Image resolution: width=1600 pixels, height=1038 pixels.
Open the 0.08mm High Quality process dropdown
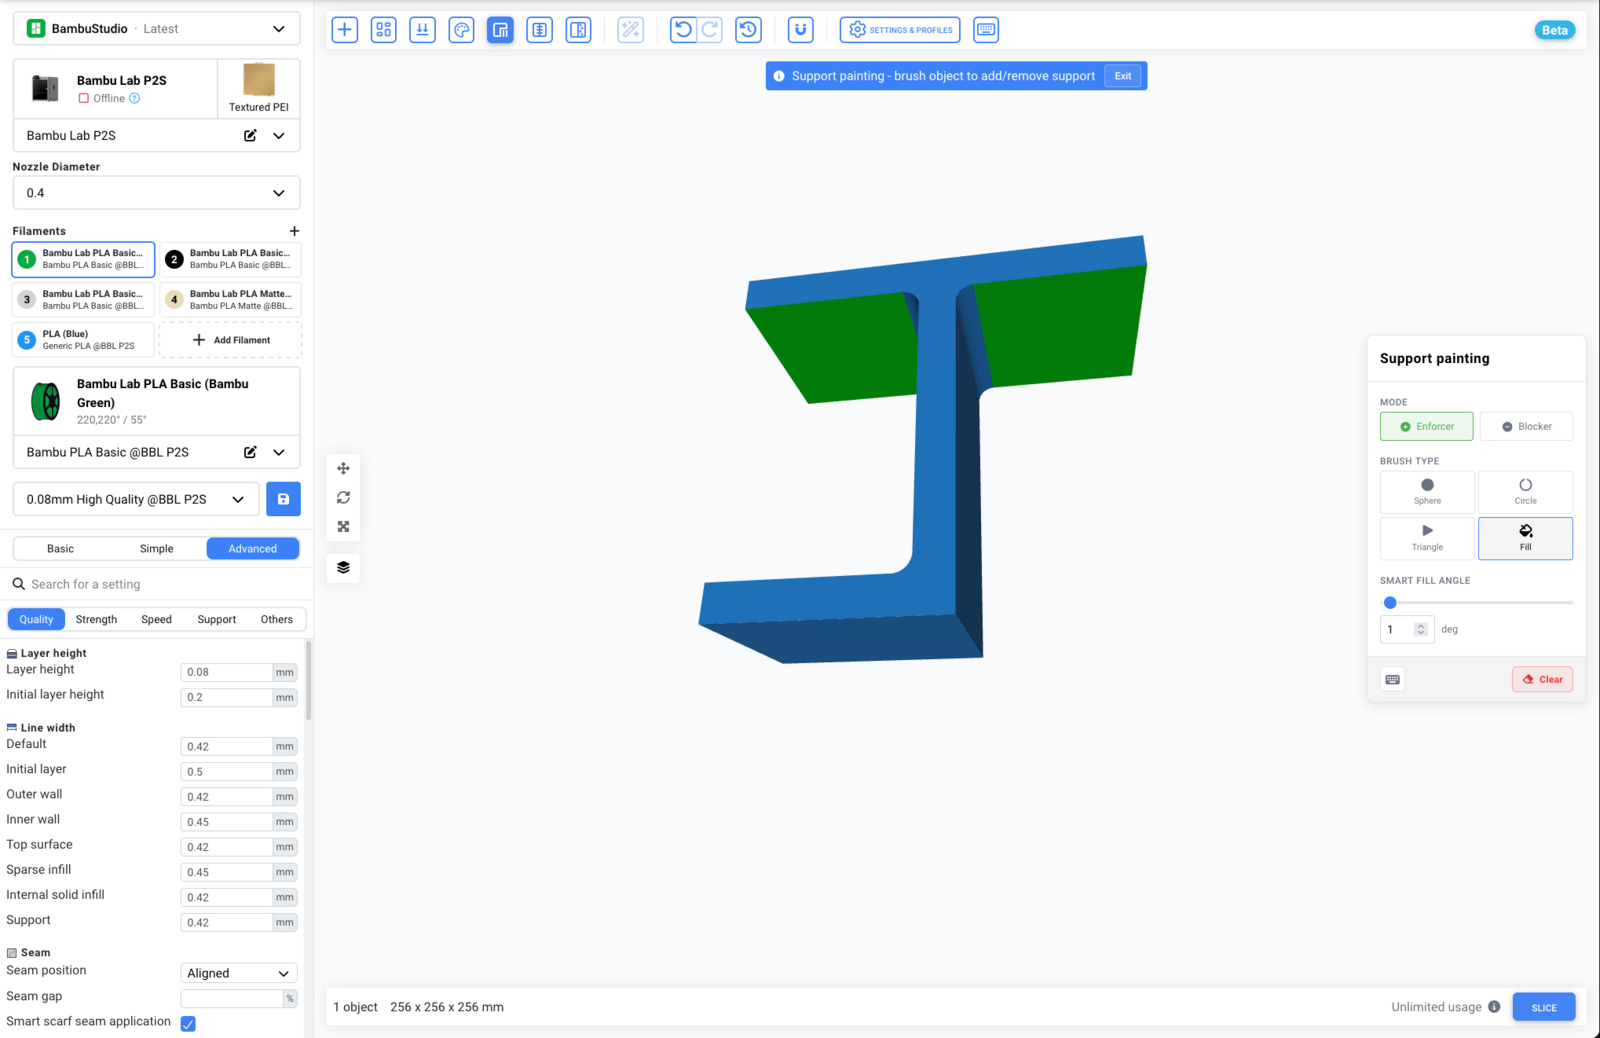136,499
